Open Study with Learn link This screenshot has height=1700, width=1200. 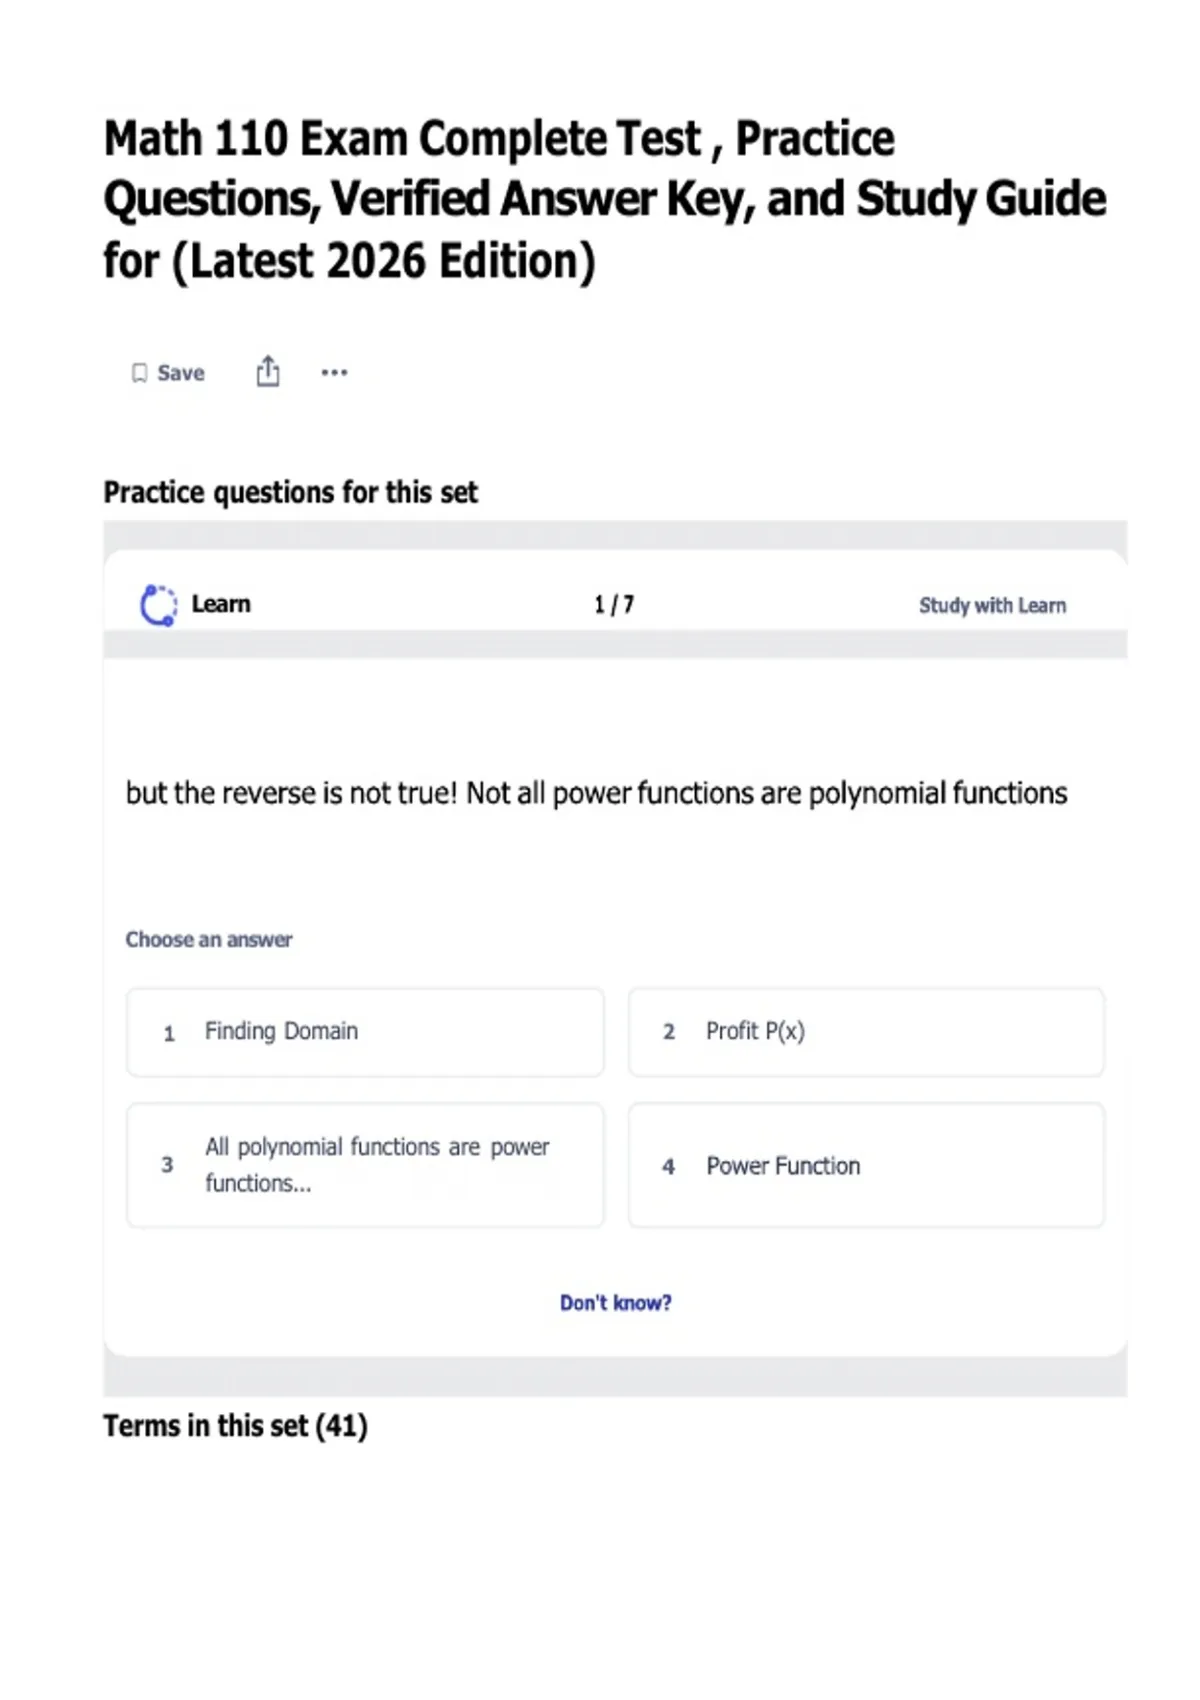992,605
